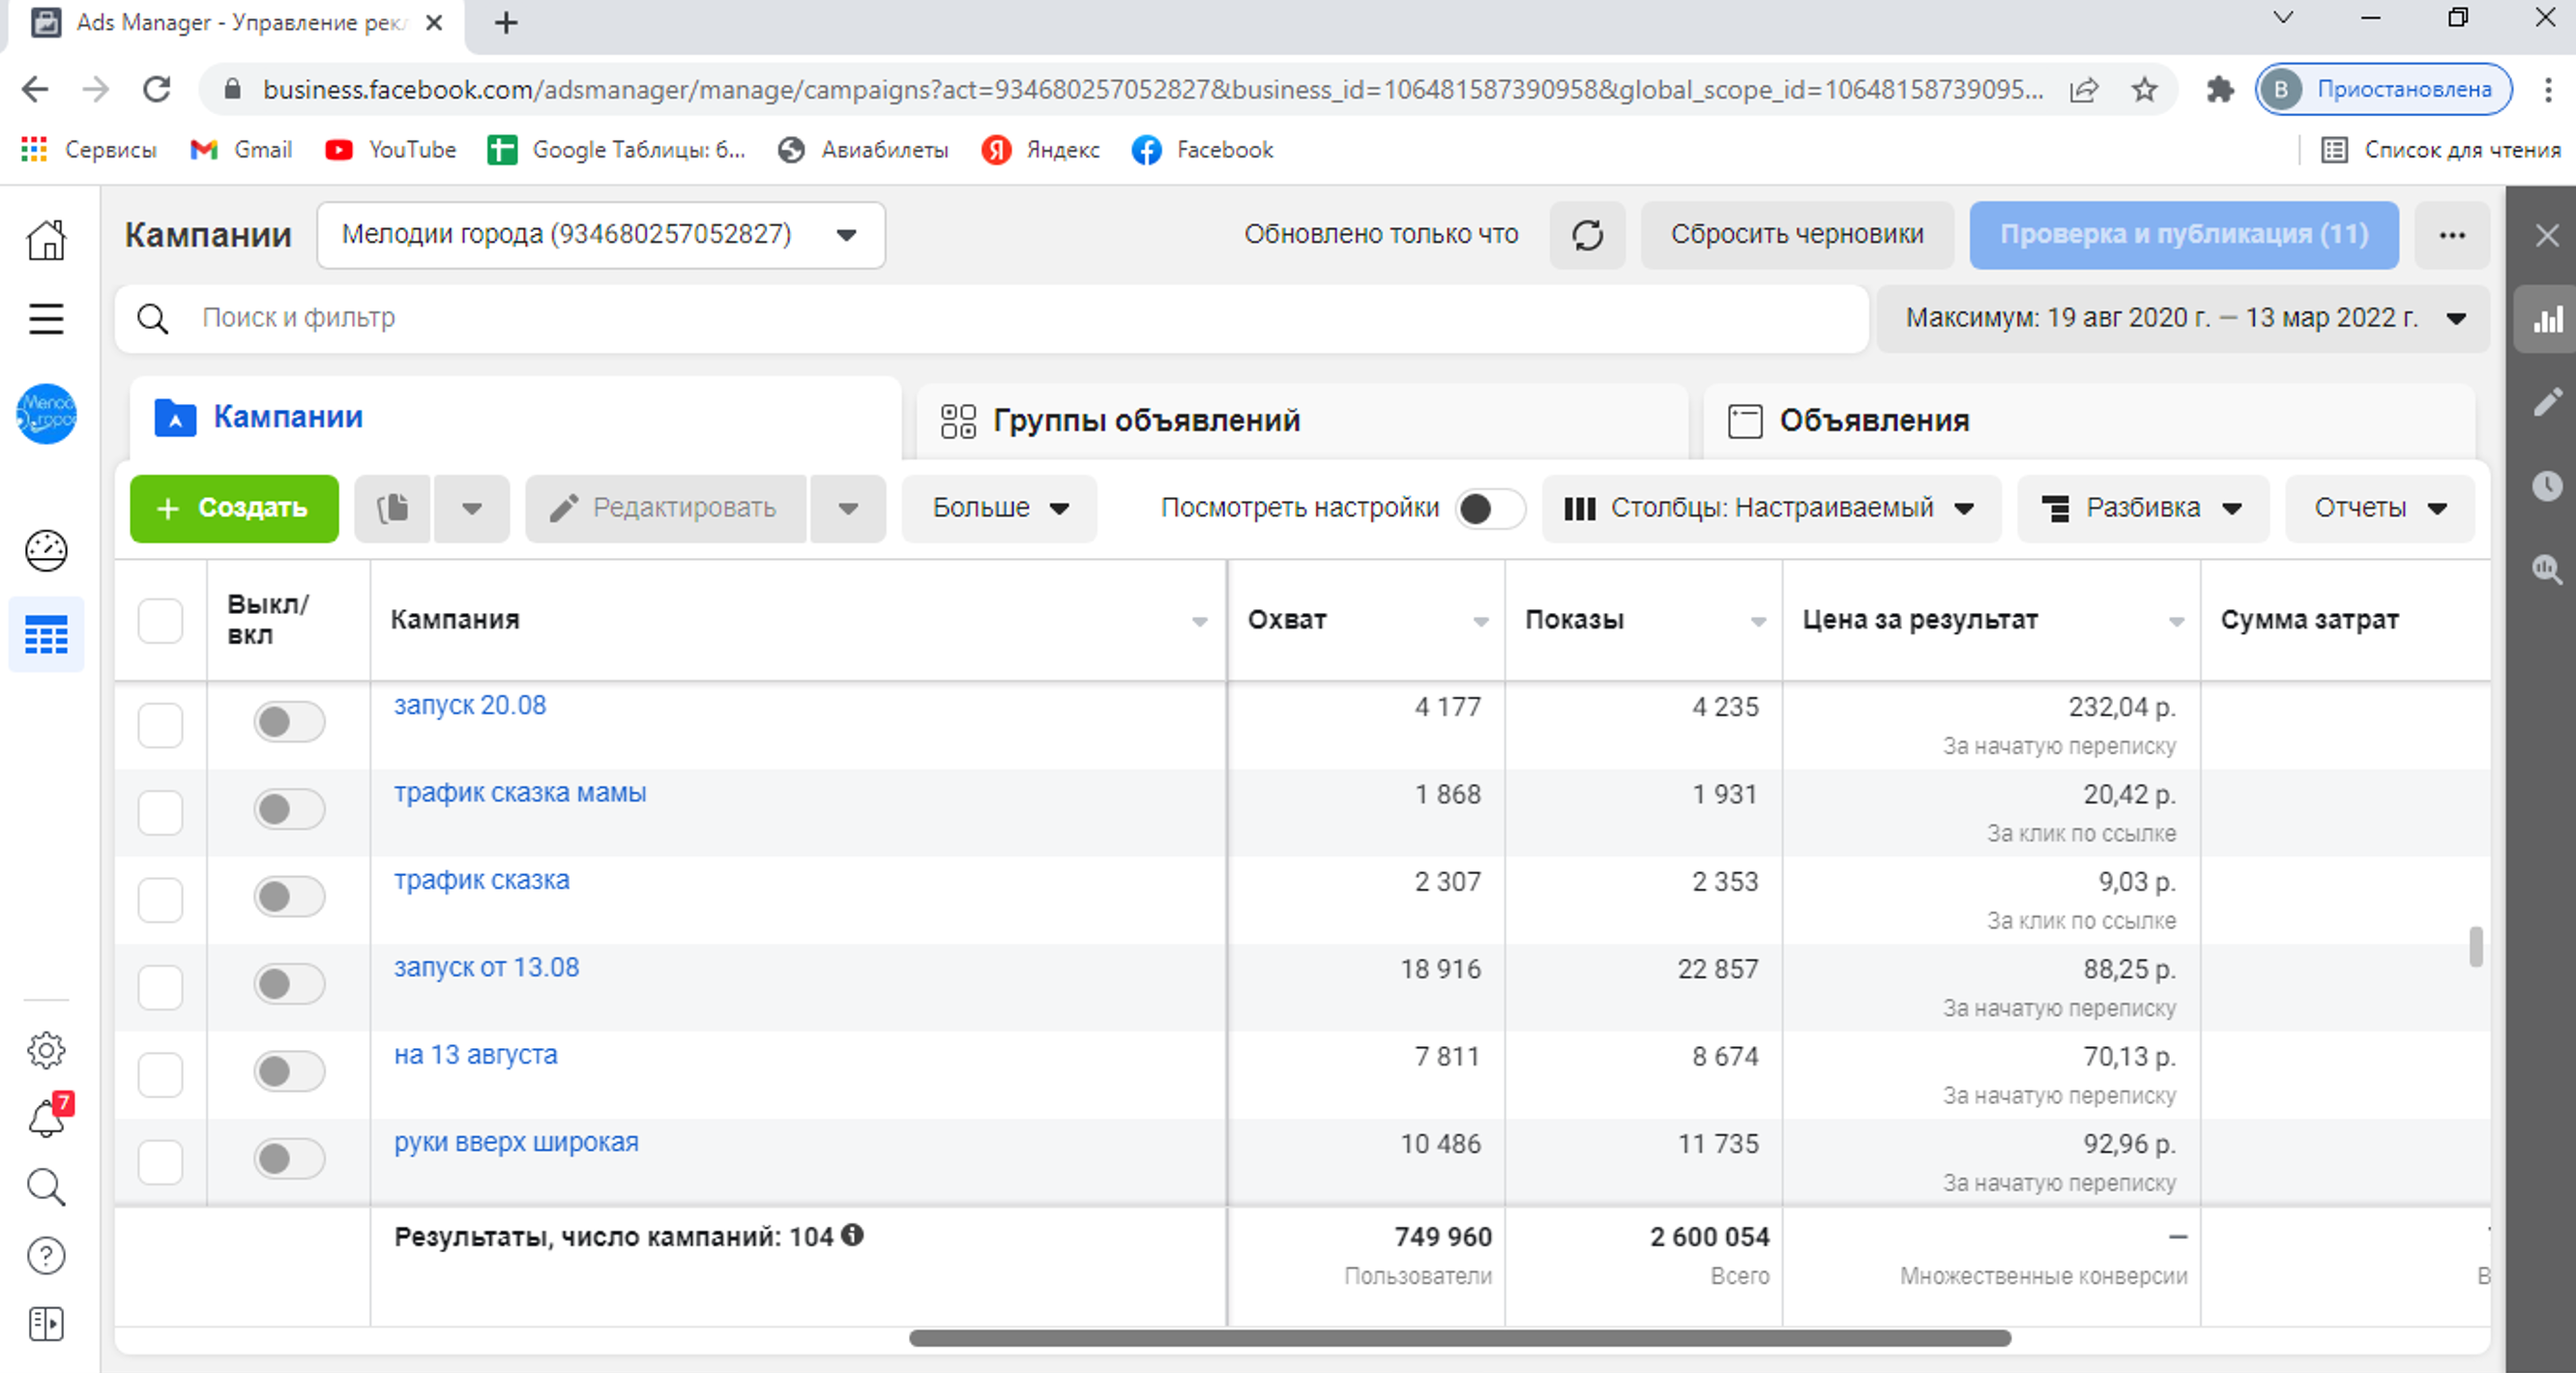Open the account overview gauge icon
Image resolution: width=2576 pixels, height=1373 pixels.
coord(46,550)
